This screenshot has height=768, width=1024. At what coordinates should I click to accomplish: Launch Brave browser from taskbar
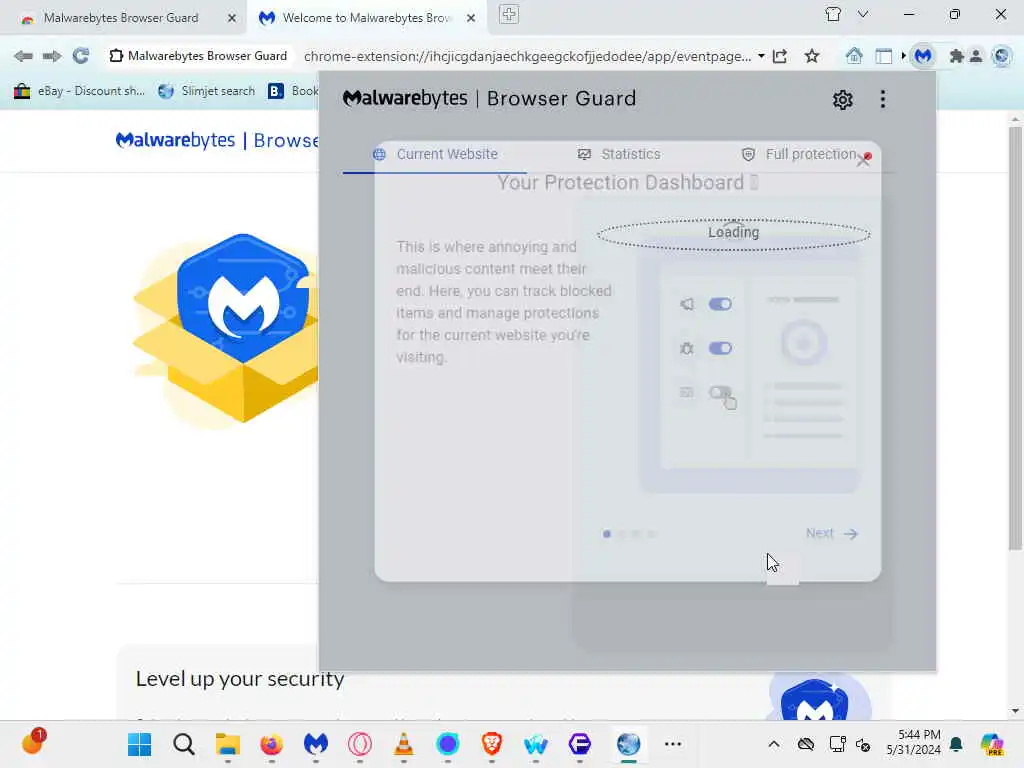point(491,744)
